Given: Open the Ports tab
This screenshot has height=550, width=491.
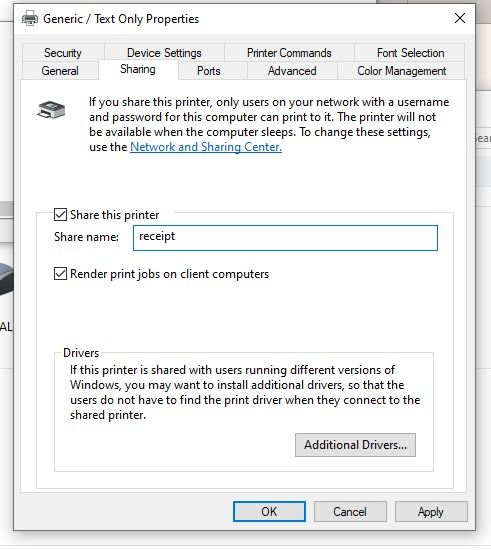Looking at the screenshot, I should click(209, 71).
